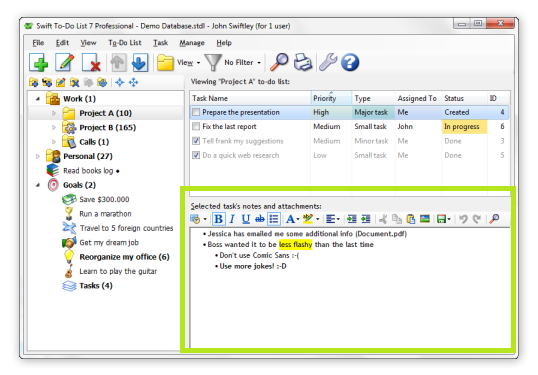This screenshot has width=538, height=375.
Task: Collapse the Work tree node
Action: [x=38, y=99]
